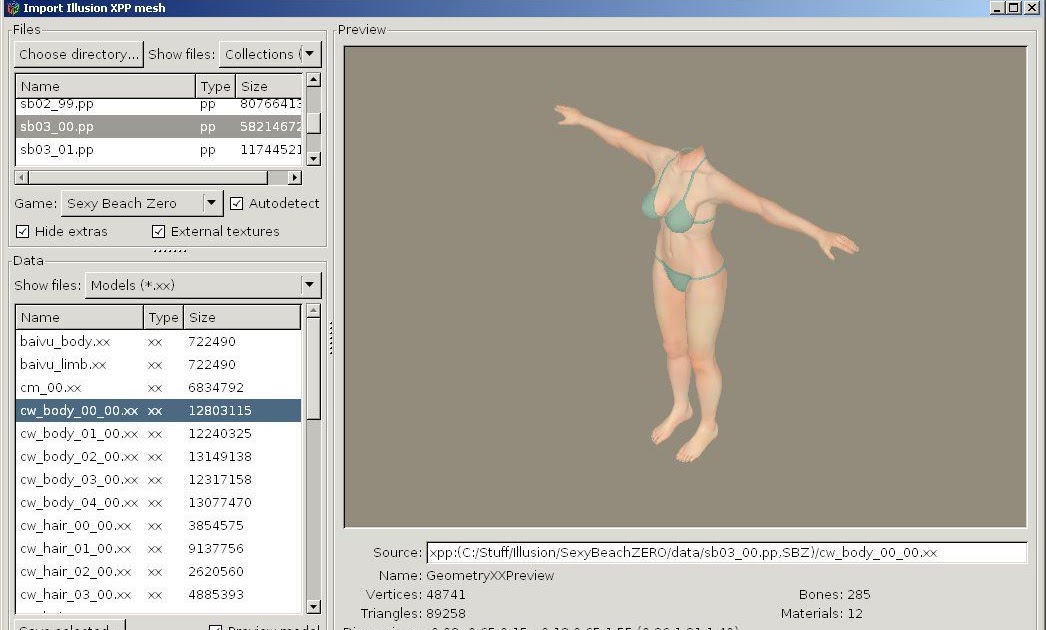
Task: Click the Vertices: 48741 label
Action: point(416,595)
